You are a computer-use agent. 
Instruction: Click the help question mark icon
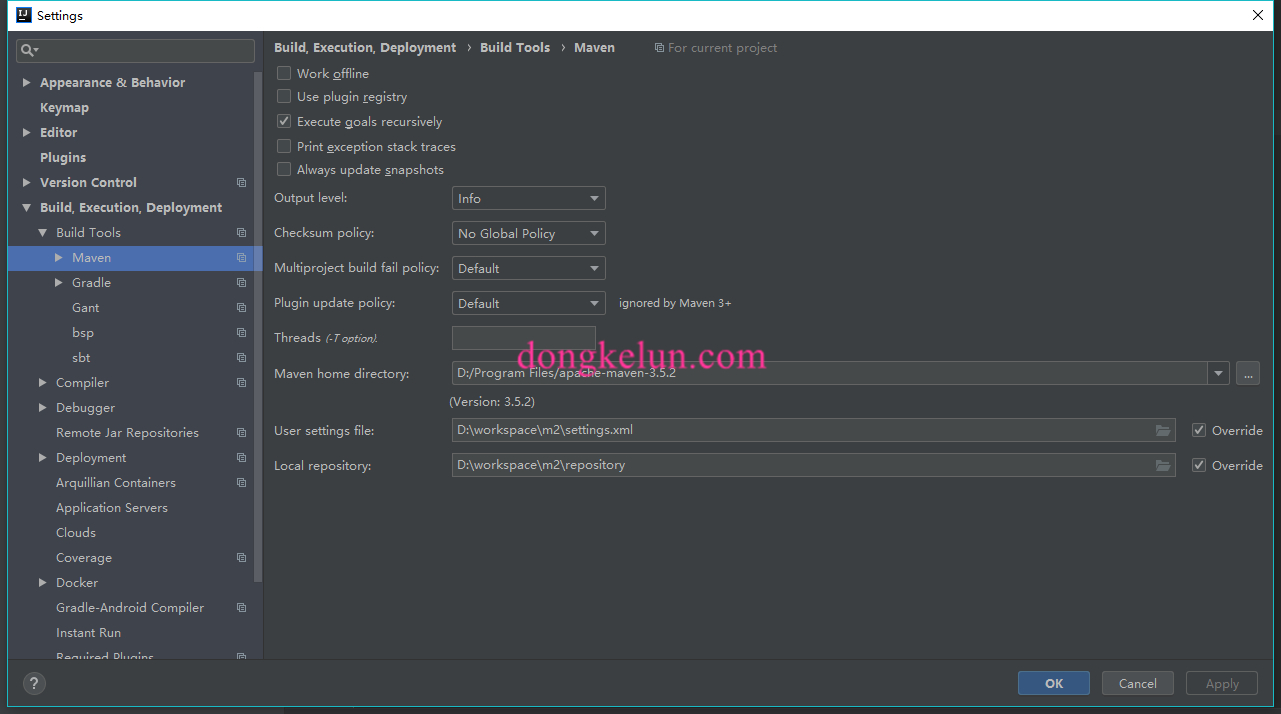pos(34,684)
